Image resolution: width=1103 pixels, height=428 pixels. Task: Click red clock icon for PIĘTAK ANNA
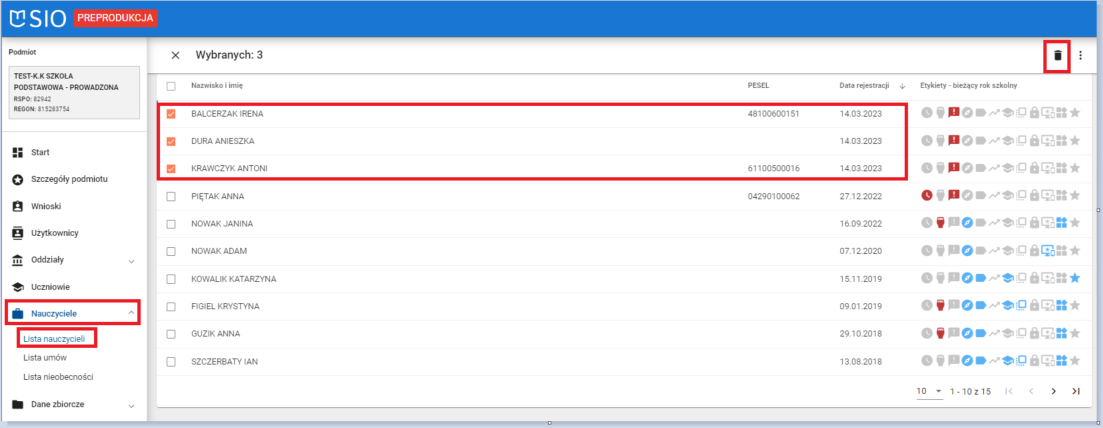pyautogui.click(x=926, y=196)
